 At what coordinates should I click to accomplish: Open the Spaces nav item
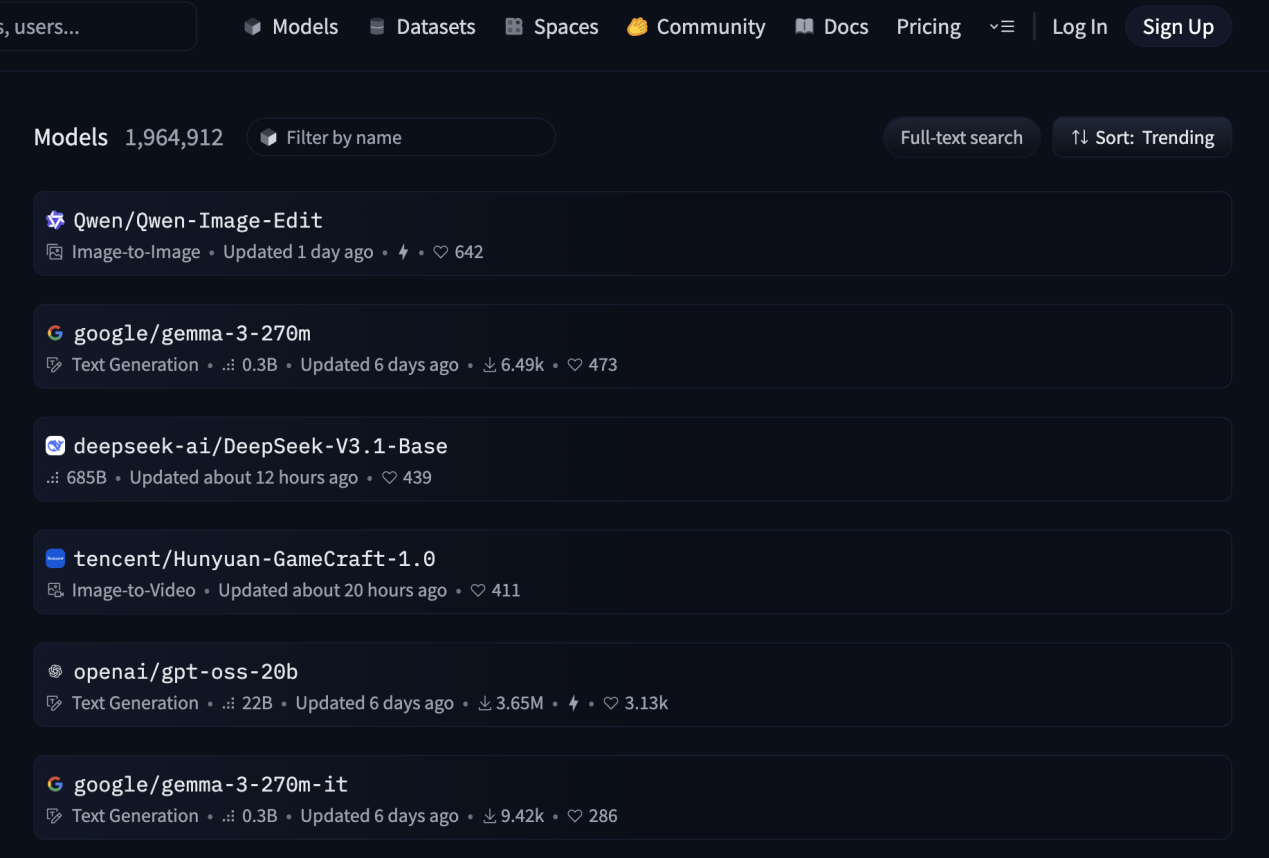[x=552, y=27]
